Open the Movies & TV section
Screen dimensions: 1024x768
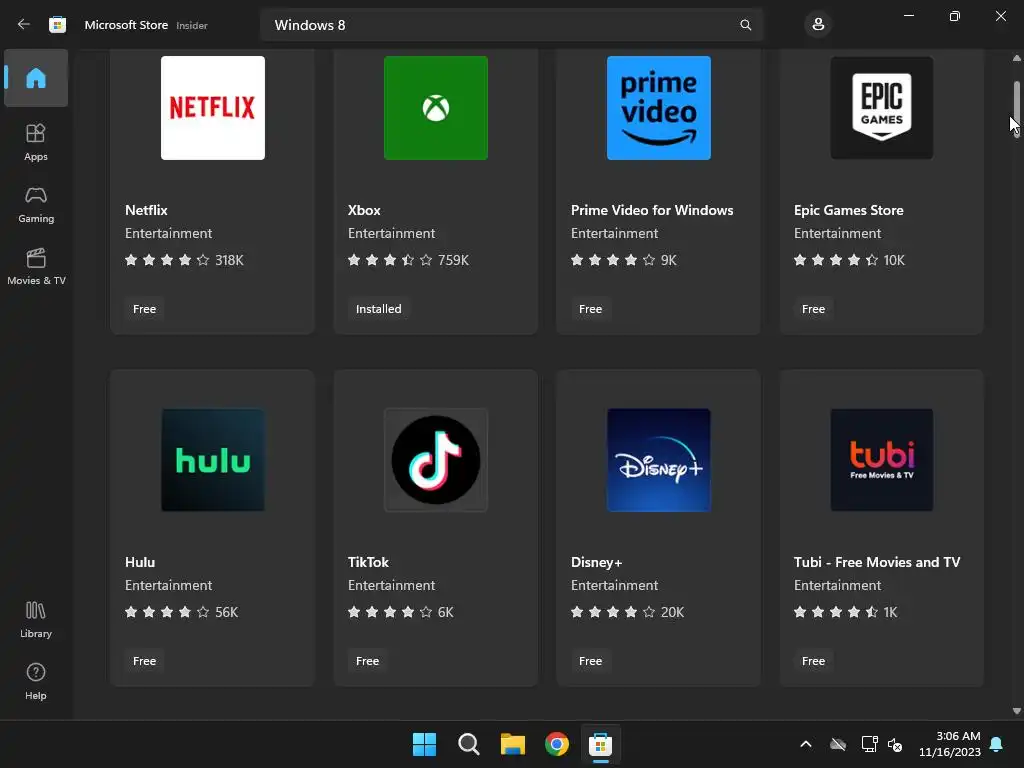pyautogui.click(x=36, y=266)
